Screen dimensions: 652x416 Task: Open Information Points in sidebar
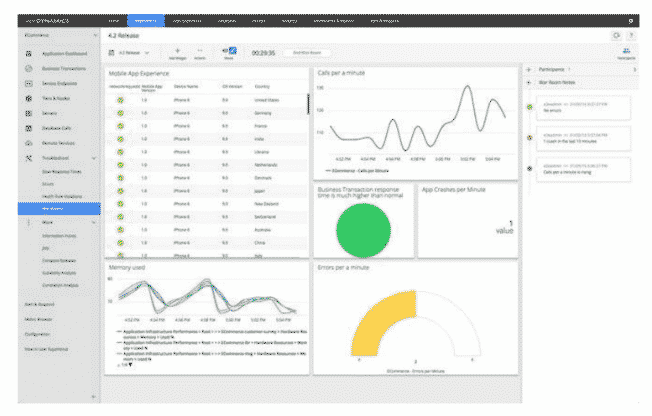pos(59,236)
